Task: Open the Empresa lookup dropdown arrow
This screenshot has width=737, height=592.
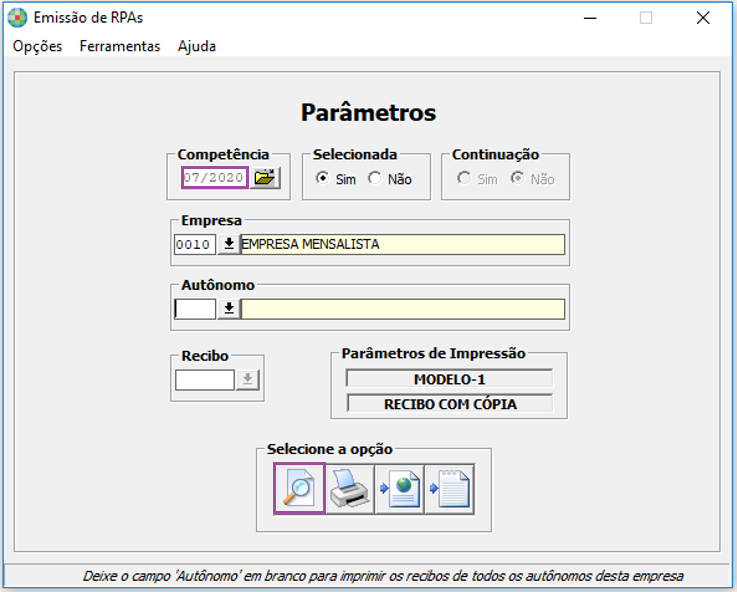Action: (x=229, y=244)
